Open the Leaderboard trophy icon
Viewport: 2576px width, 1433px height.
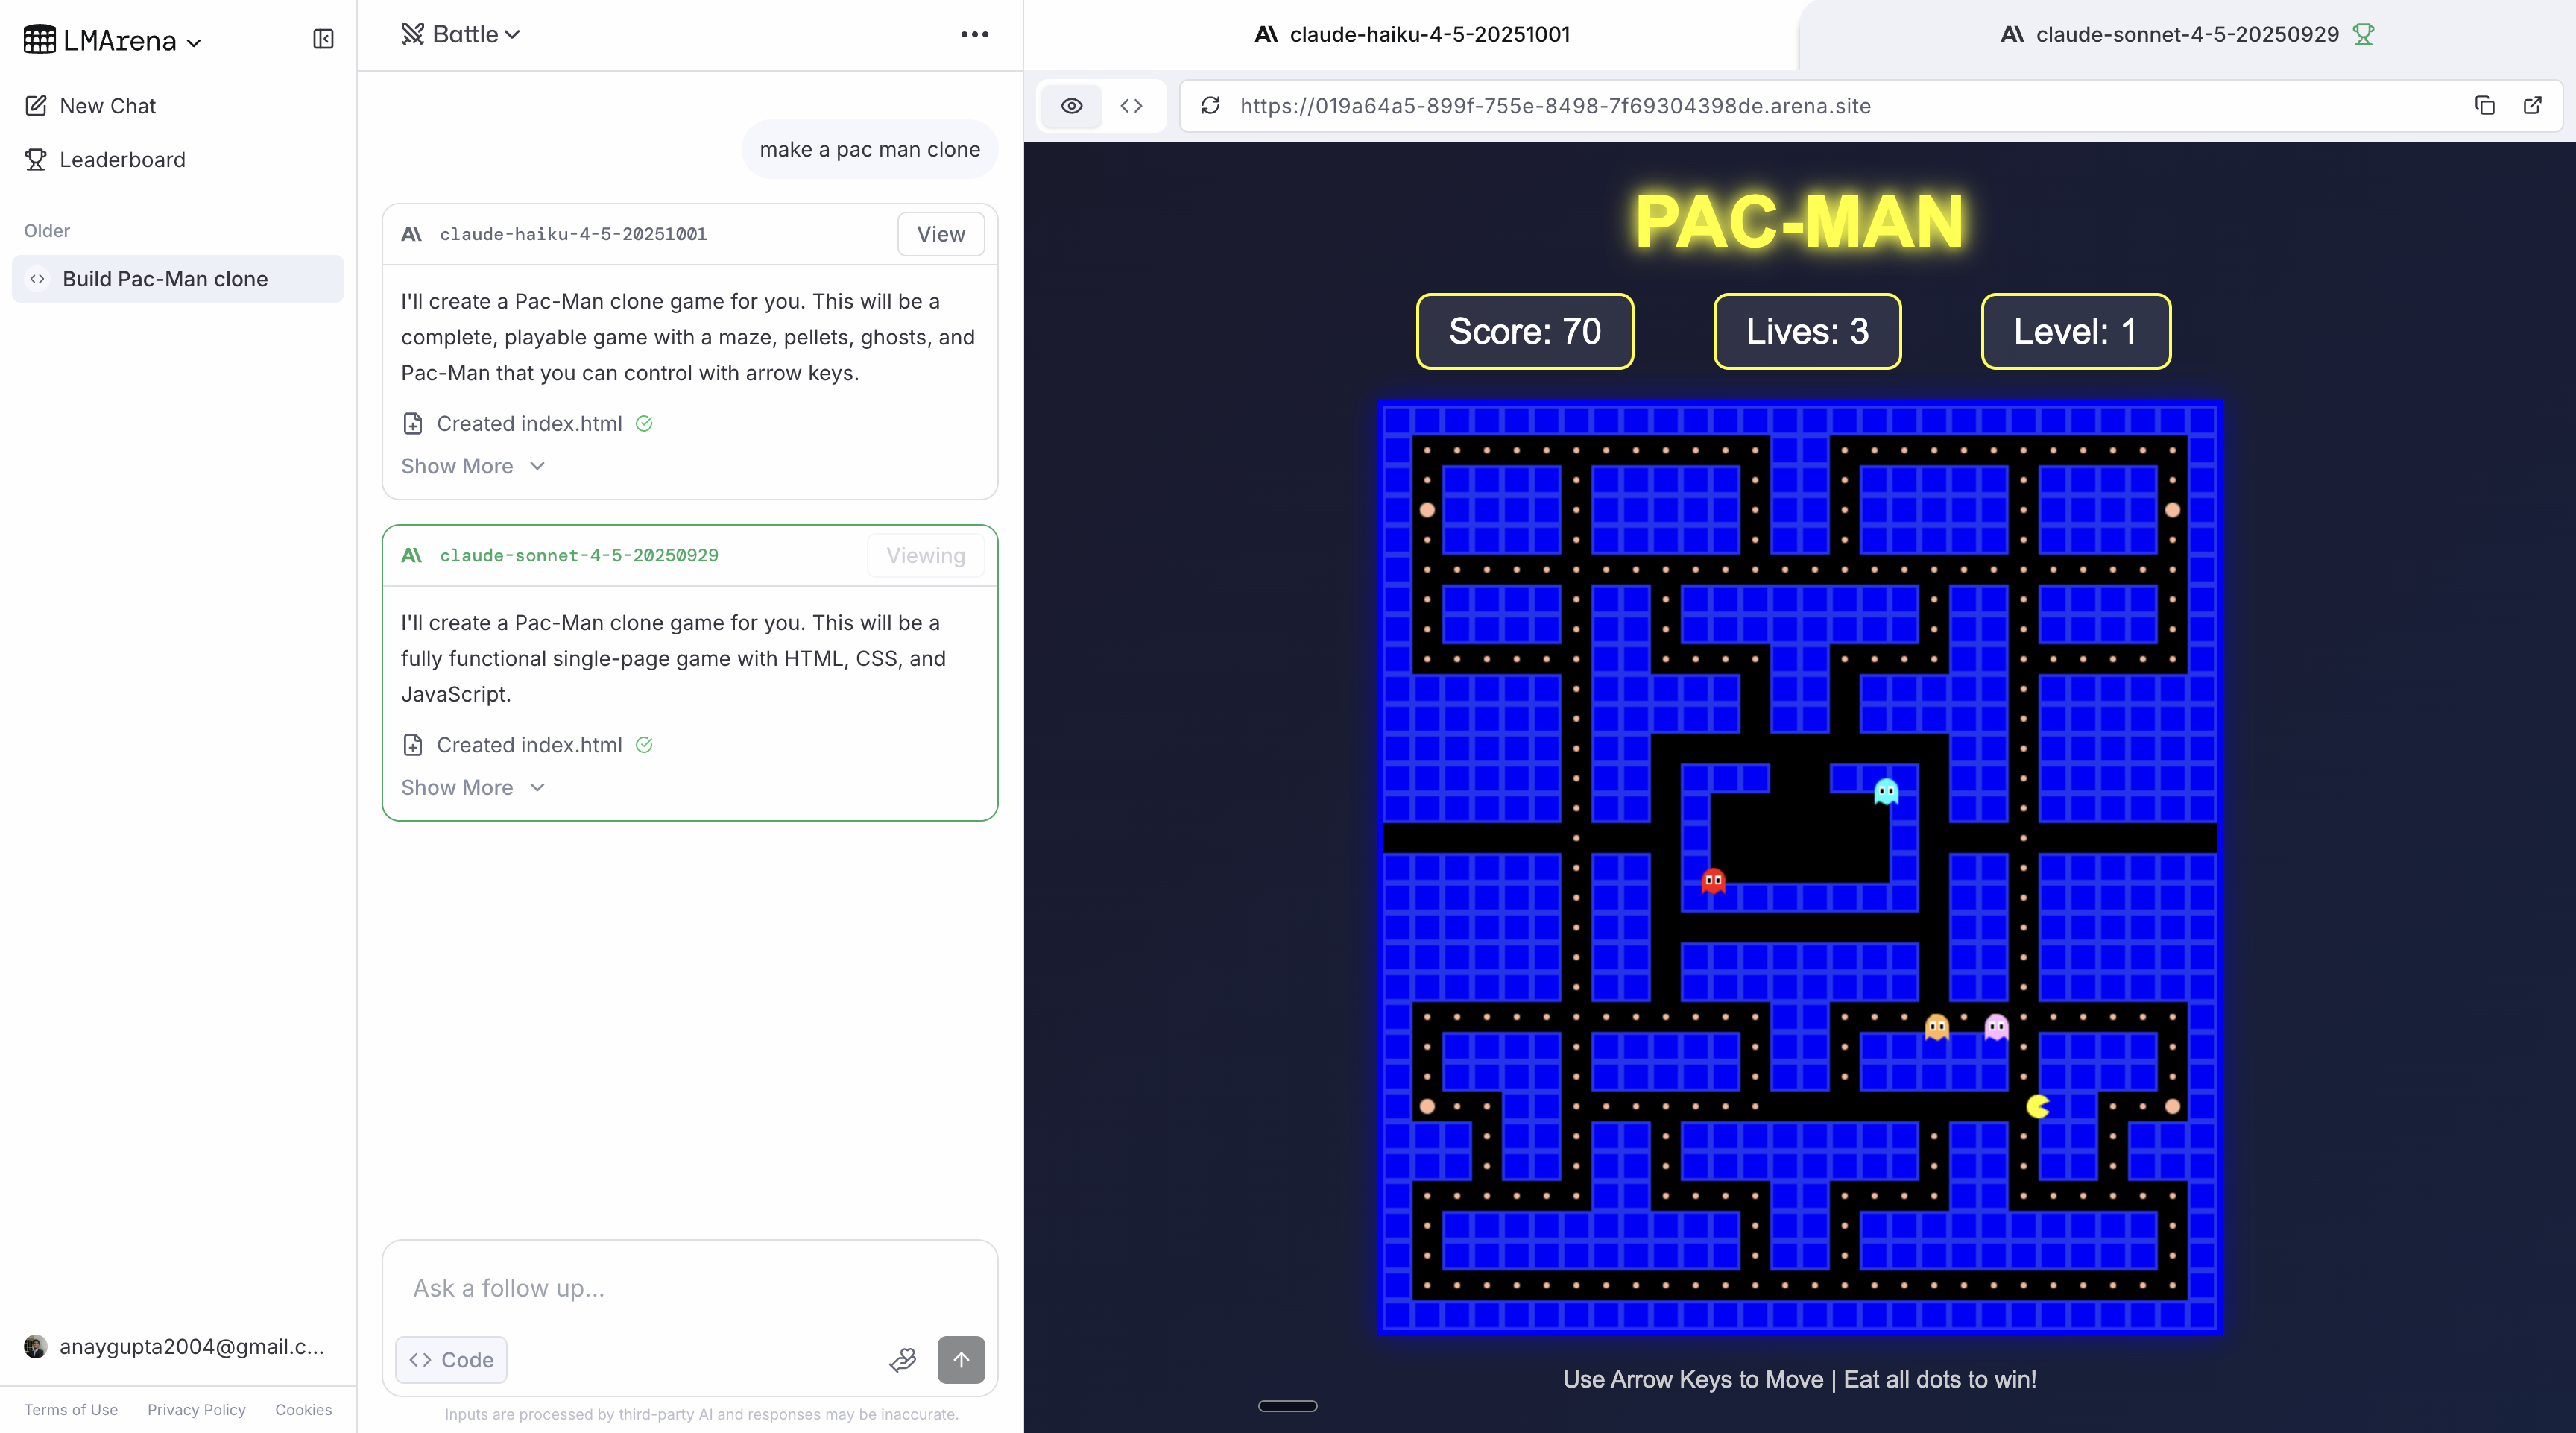click(x=36, y=160)
